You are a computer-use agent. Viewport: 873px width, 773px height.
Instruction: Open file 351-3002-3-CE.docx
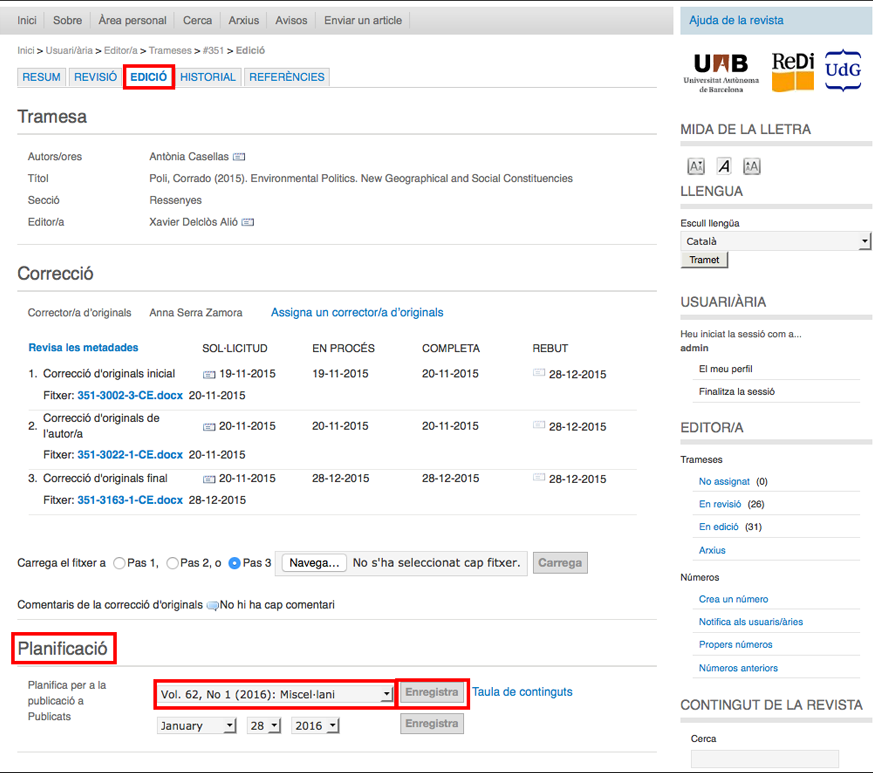(130, 395)
